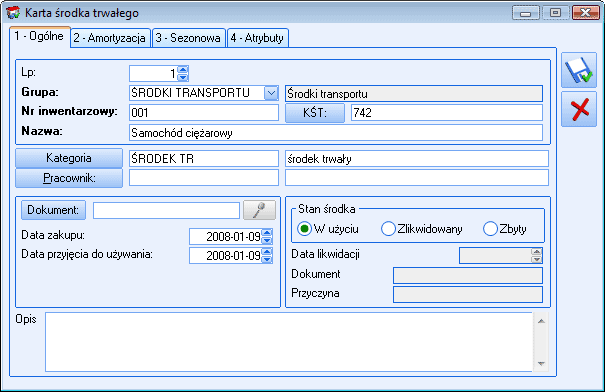The image size is (605, 392).
Task: Increase the Lp value with the up arrow
Action: [183, 69]
